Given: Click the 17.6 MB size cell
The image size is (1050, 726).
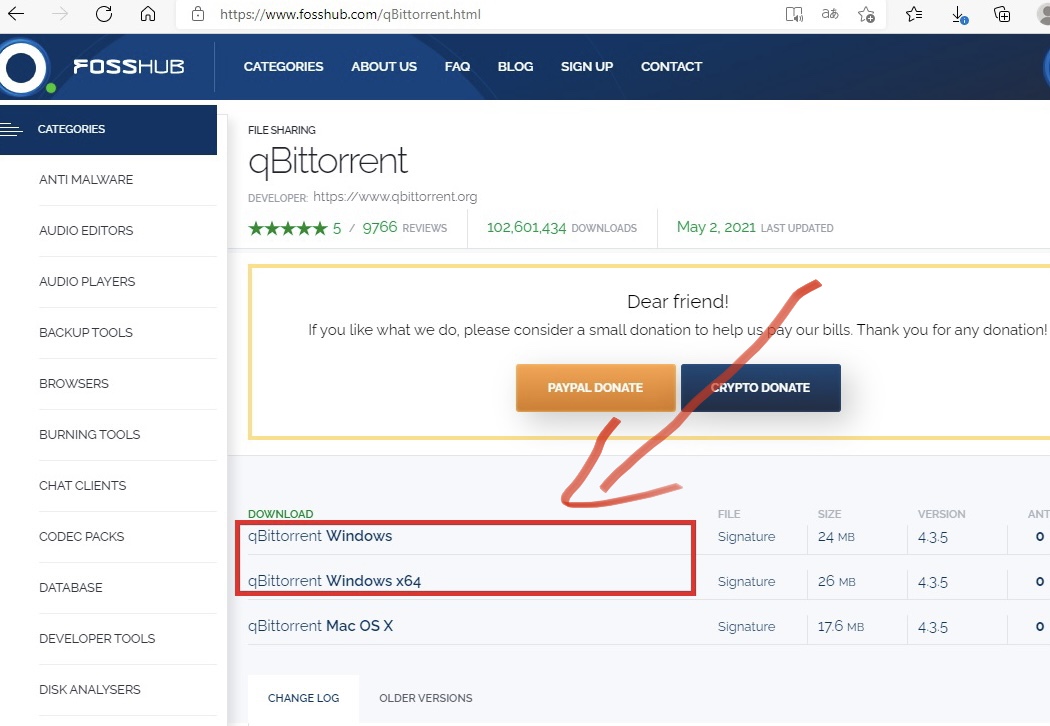Looking at the screenshot, I should point(840,627).
